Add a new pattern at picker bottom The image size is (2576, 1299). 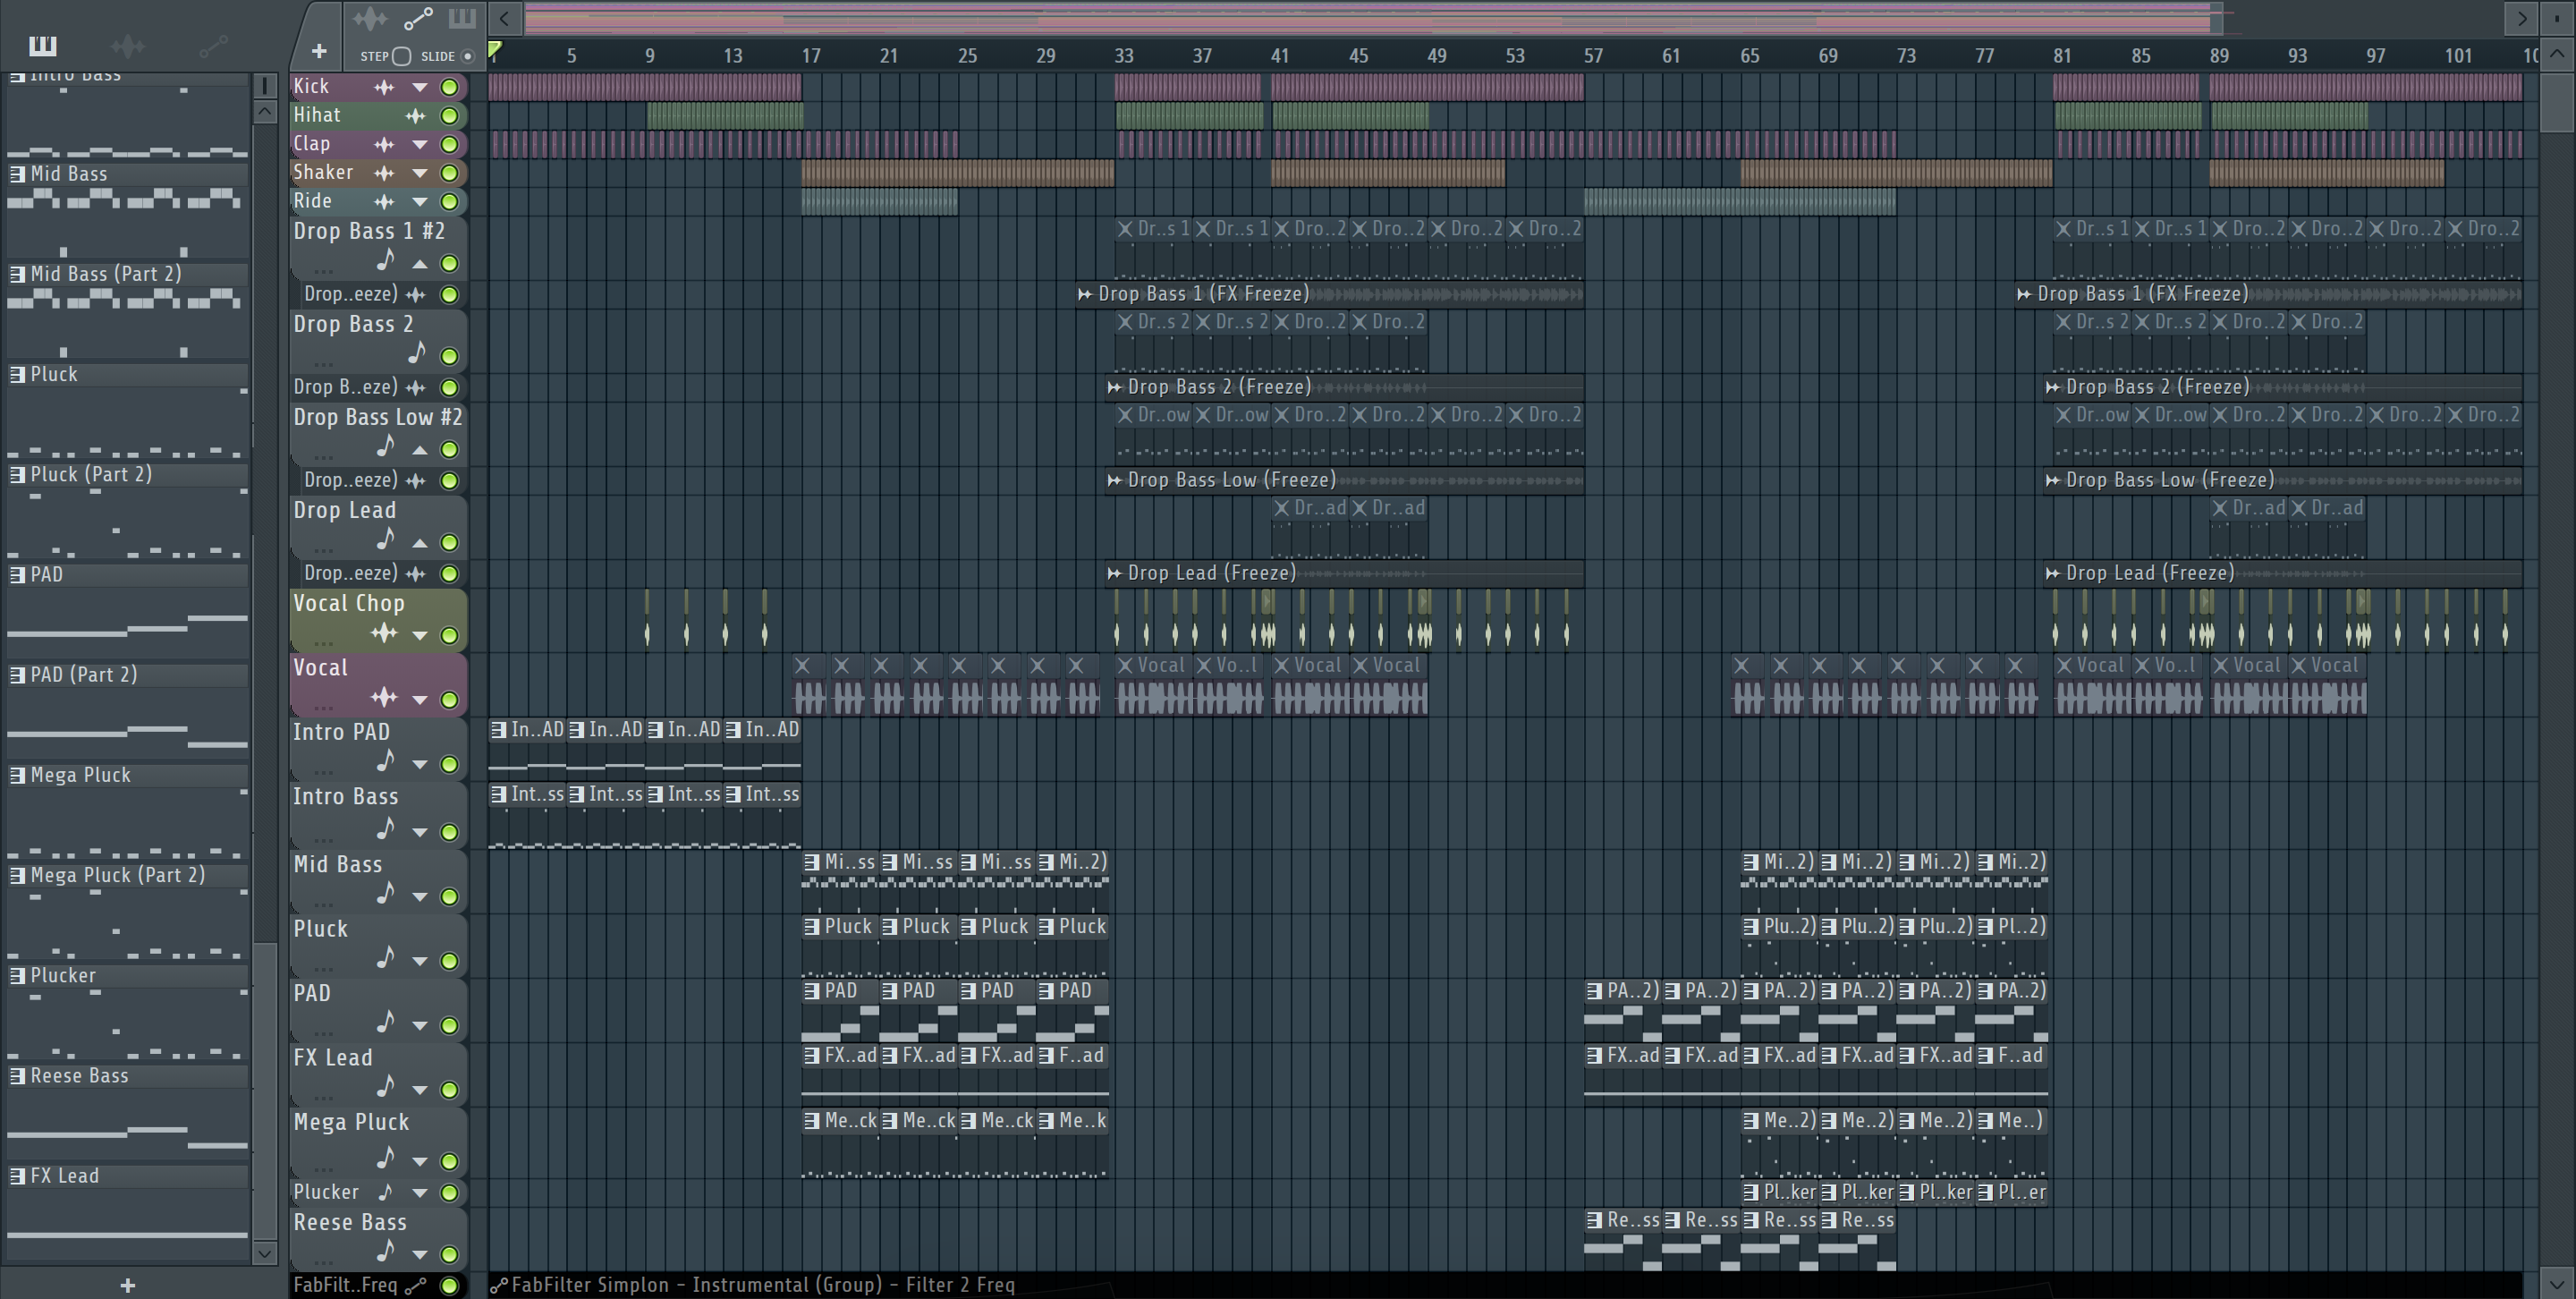coord(127,1285)
